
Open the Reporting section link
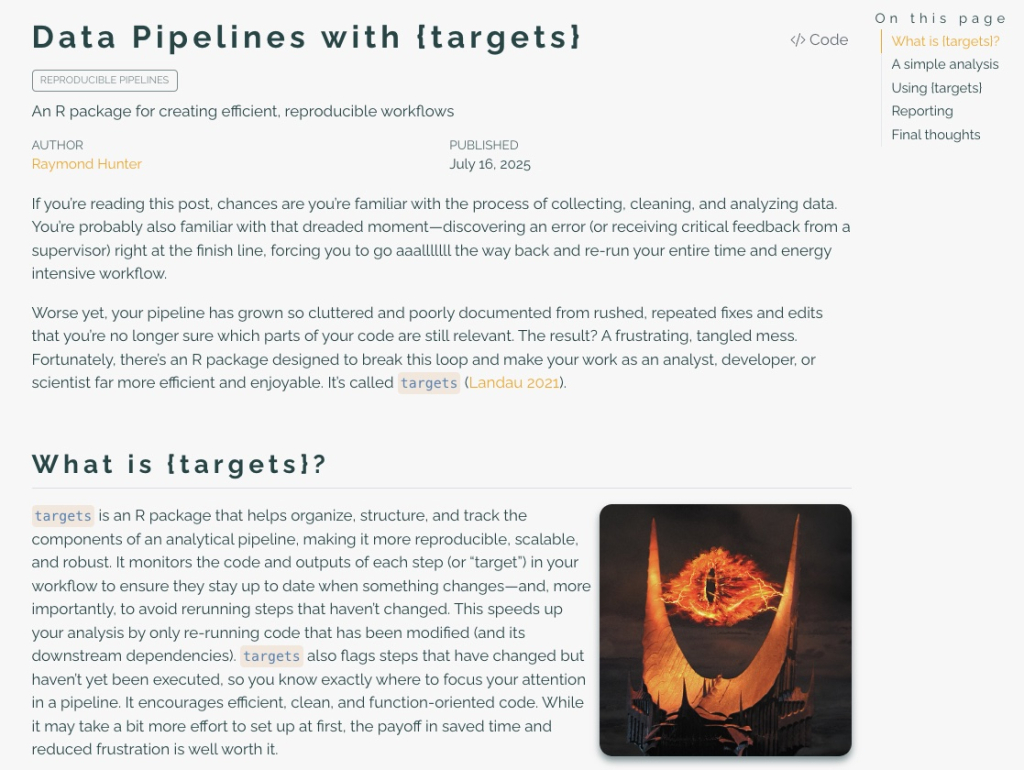[x=922, y=111]
